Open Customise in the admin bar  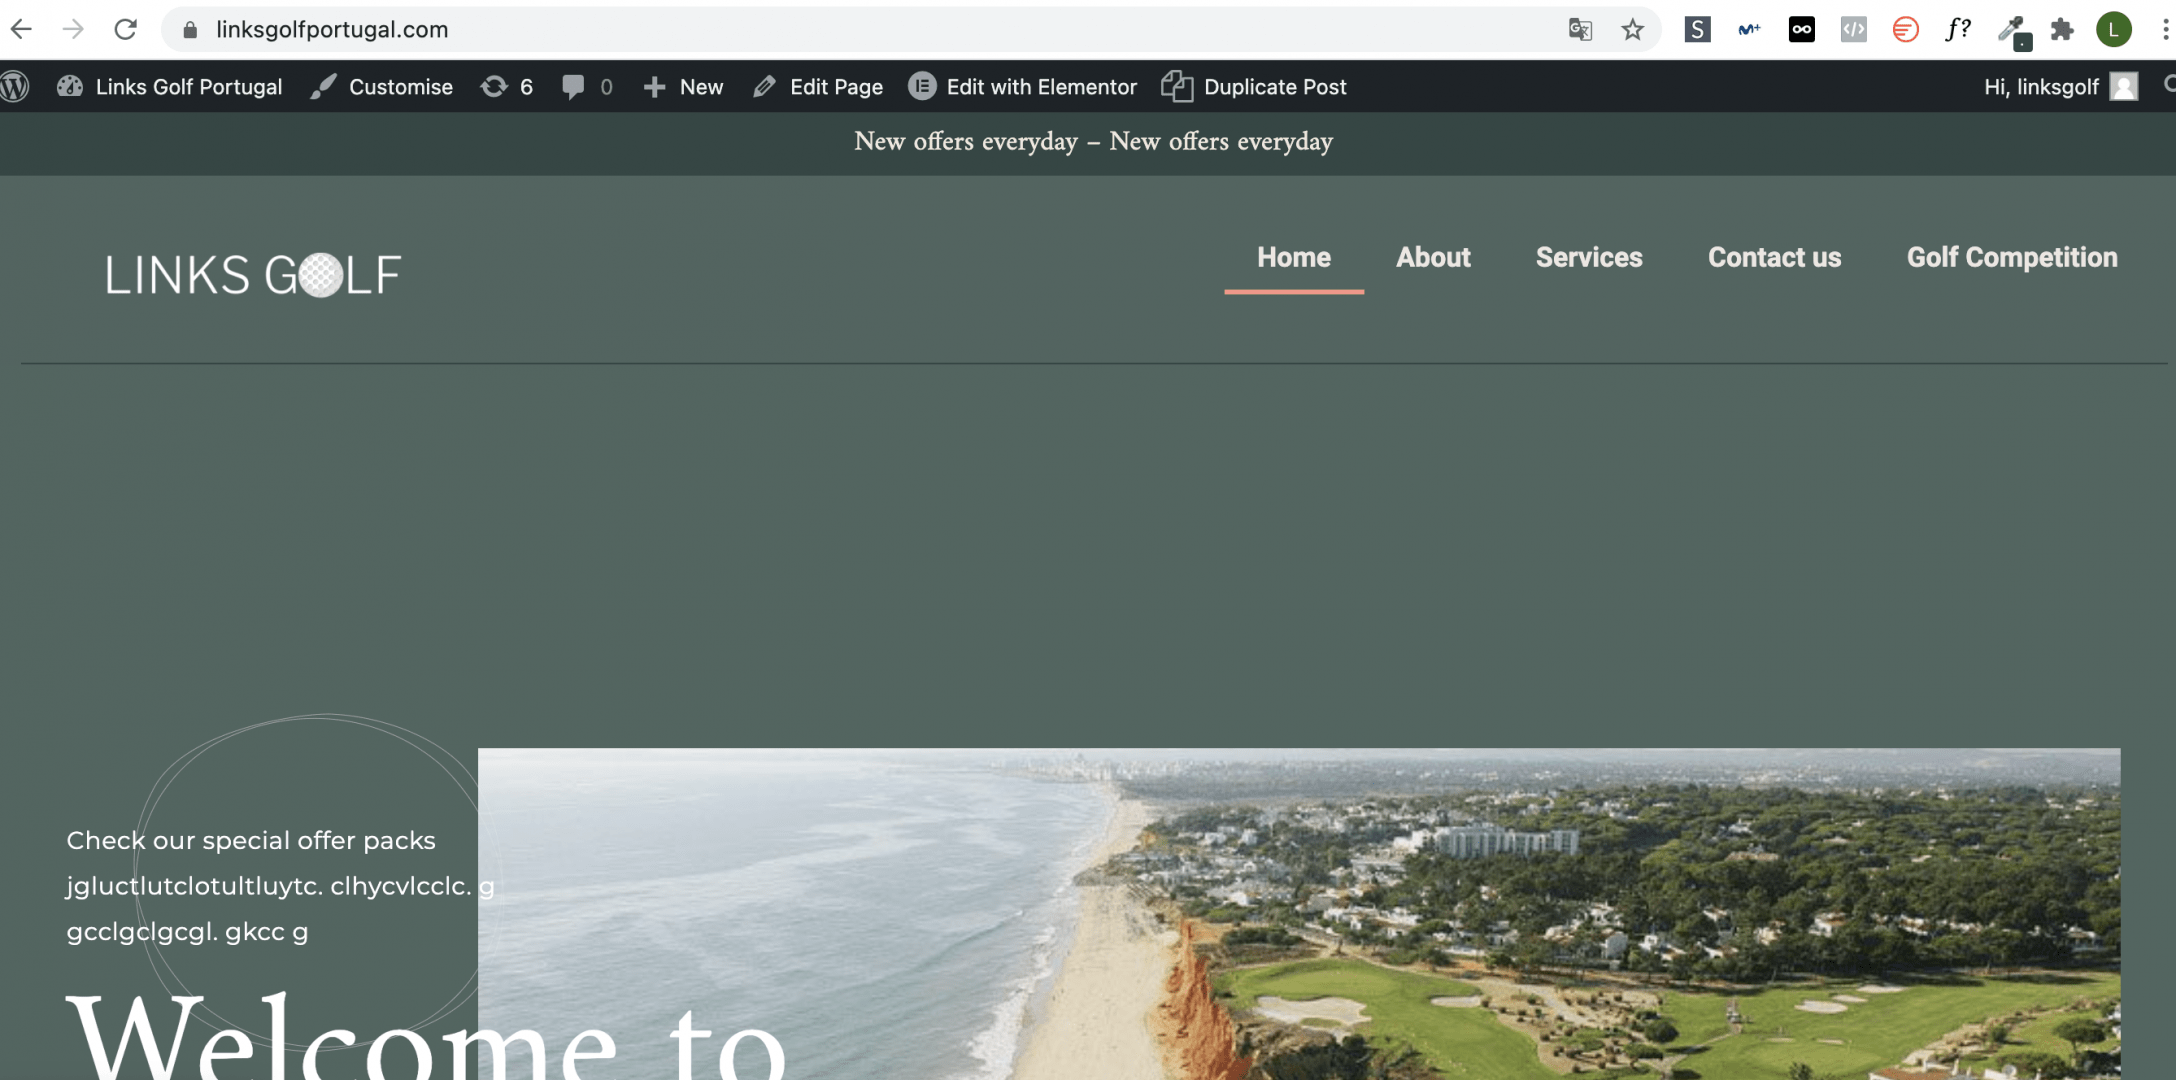coord(381,87)
